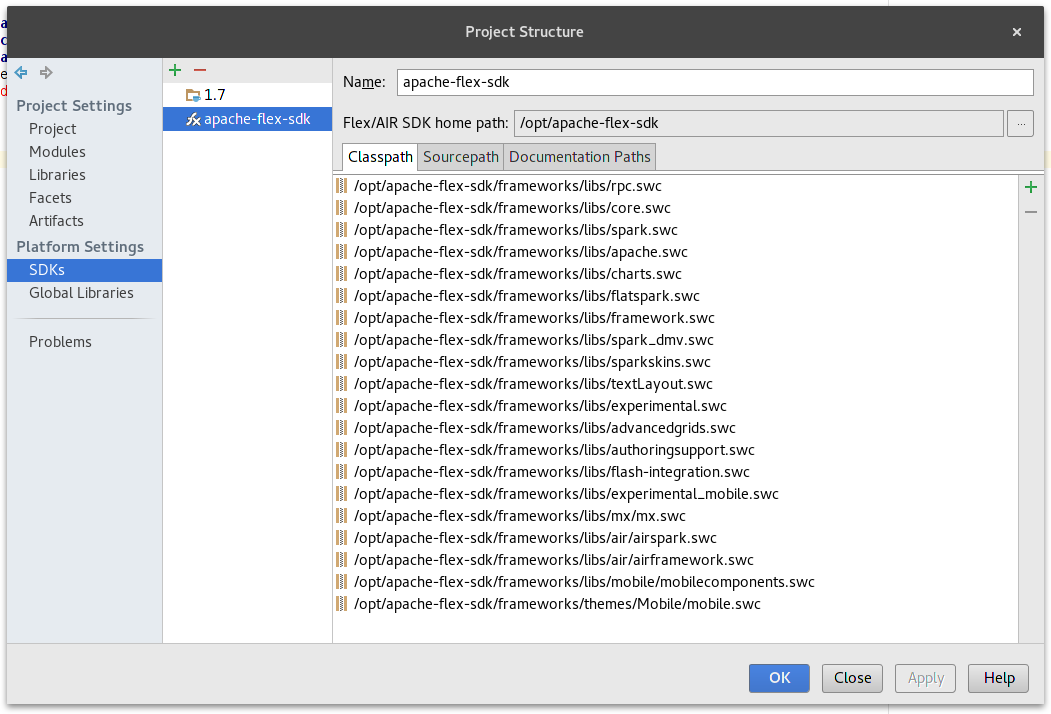This screenshot has height=714, width=1051.
Task: Open the Documentation Paths tab
Action: (x=580, y=157)
